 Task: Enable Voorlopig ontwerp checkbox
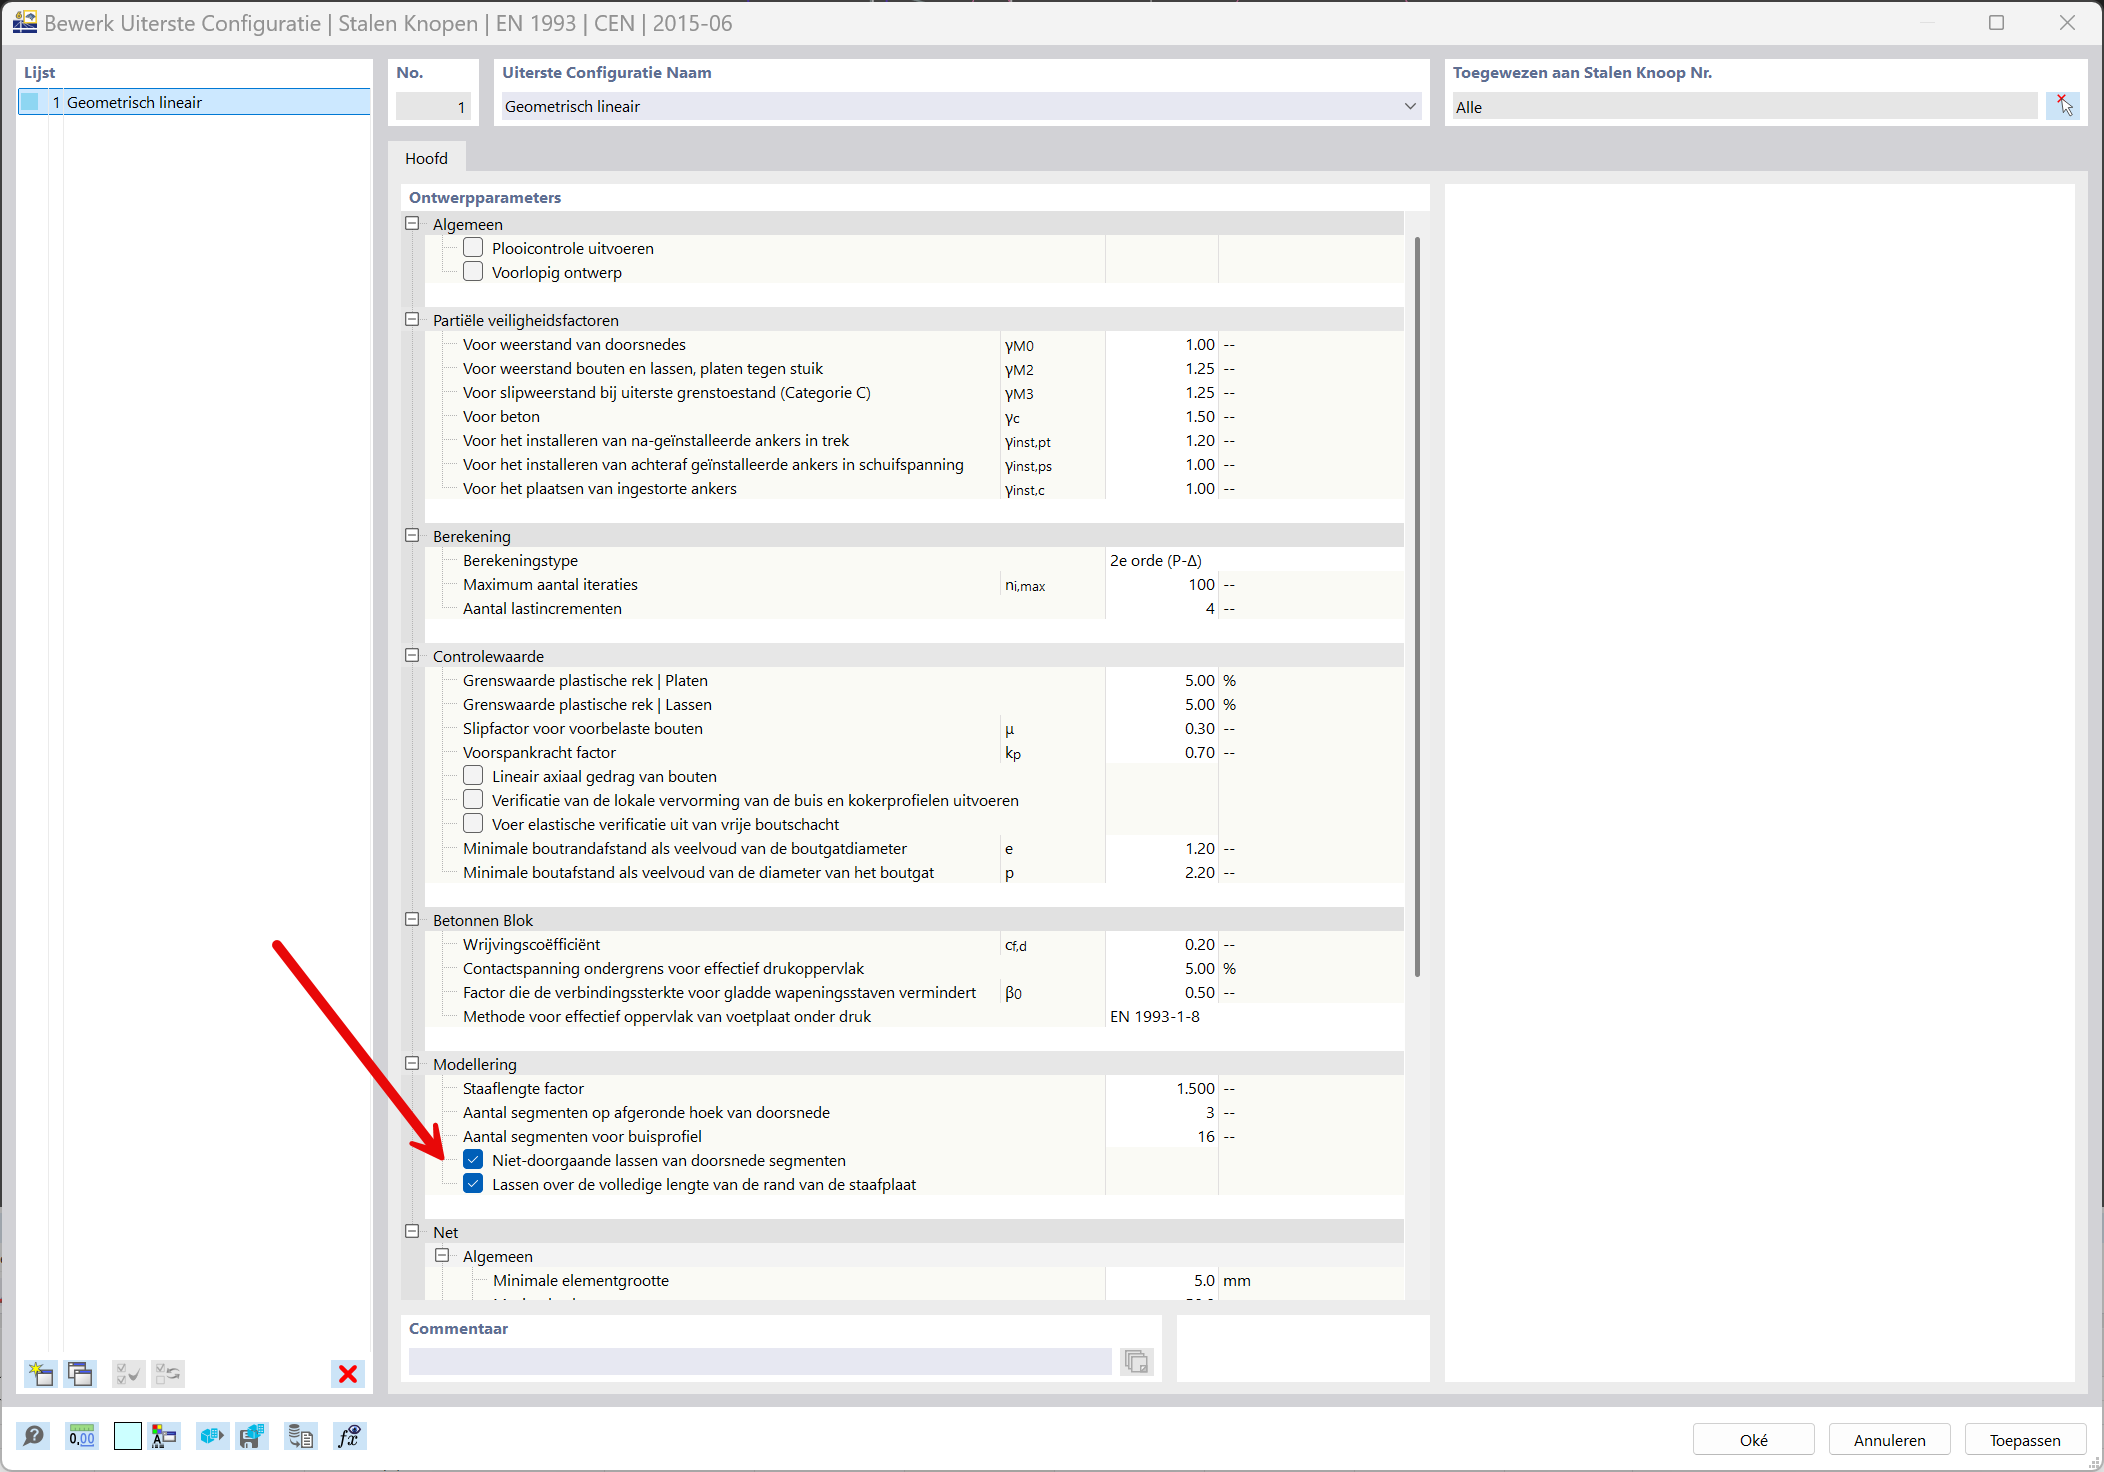[x=473, y=271]
